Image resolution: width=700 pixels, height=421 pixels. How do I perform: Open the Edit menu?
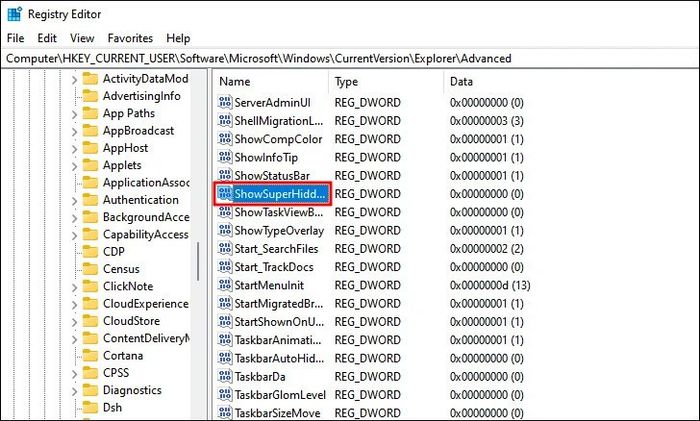point(47,38)
